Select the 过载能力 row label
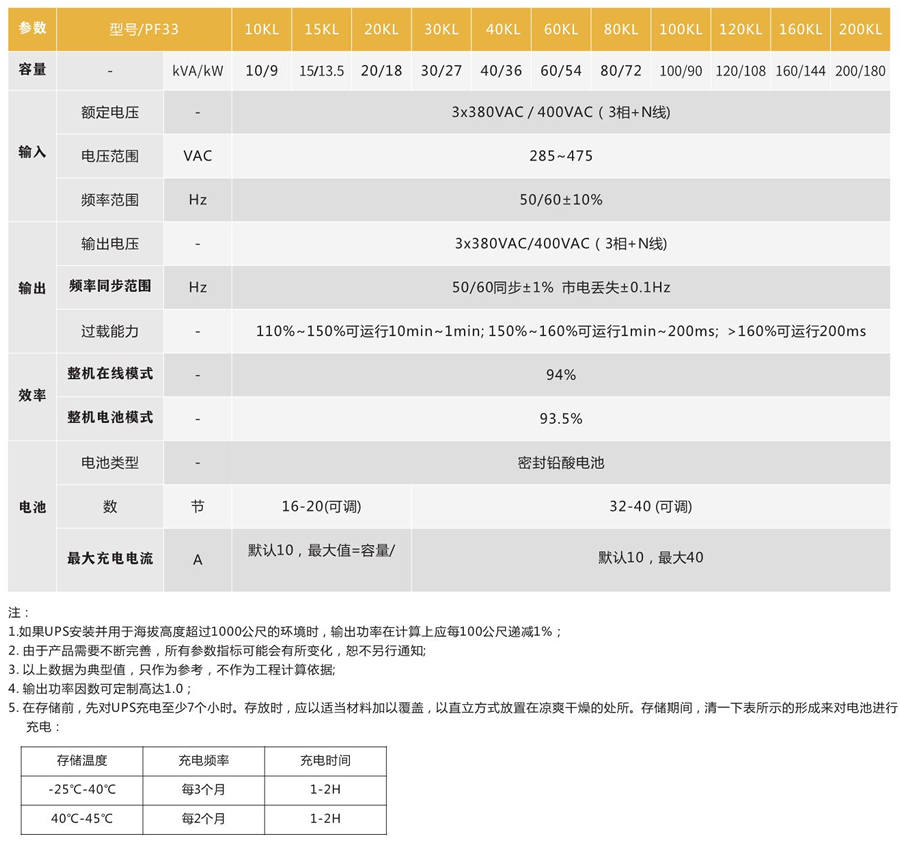This screenshot has width=900, height=852. (109, 331)
